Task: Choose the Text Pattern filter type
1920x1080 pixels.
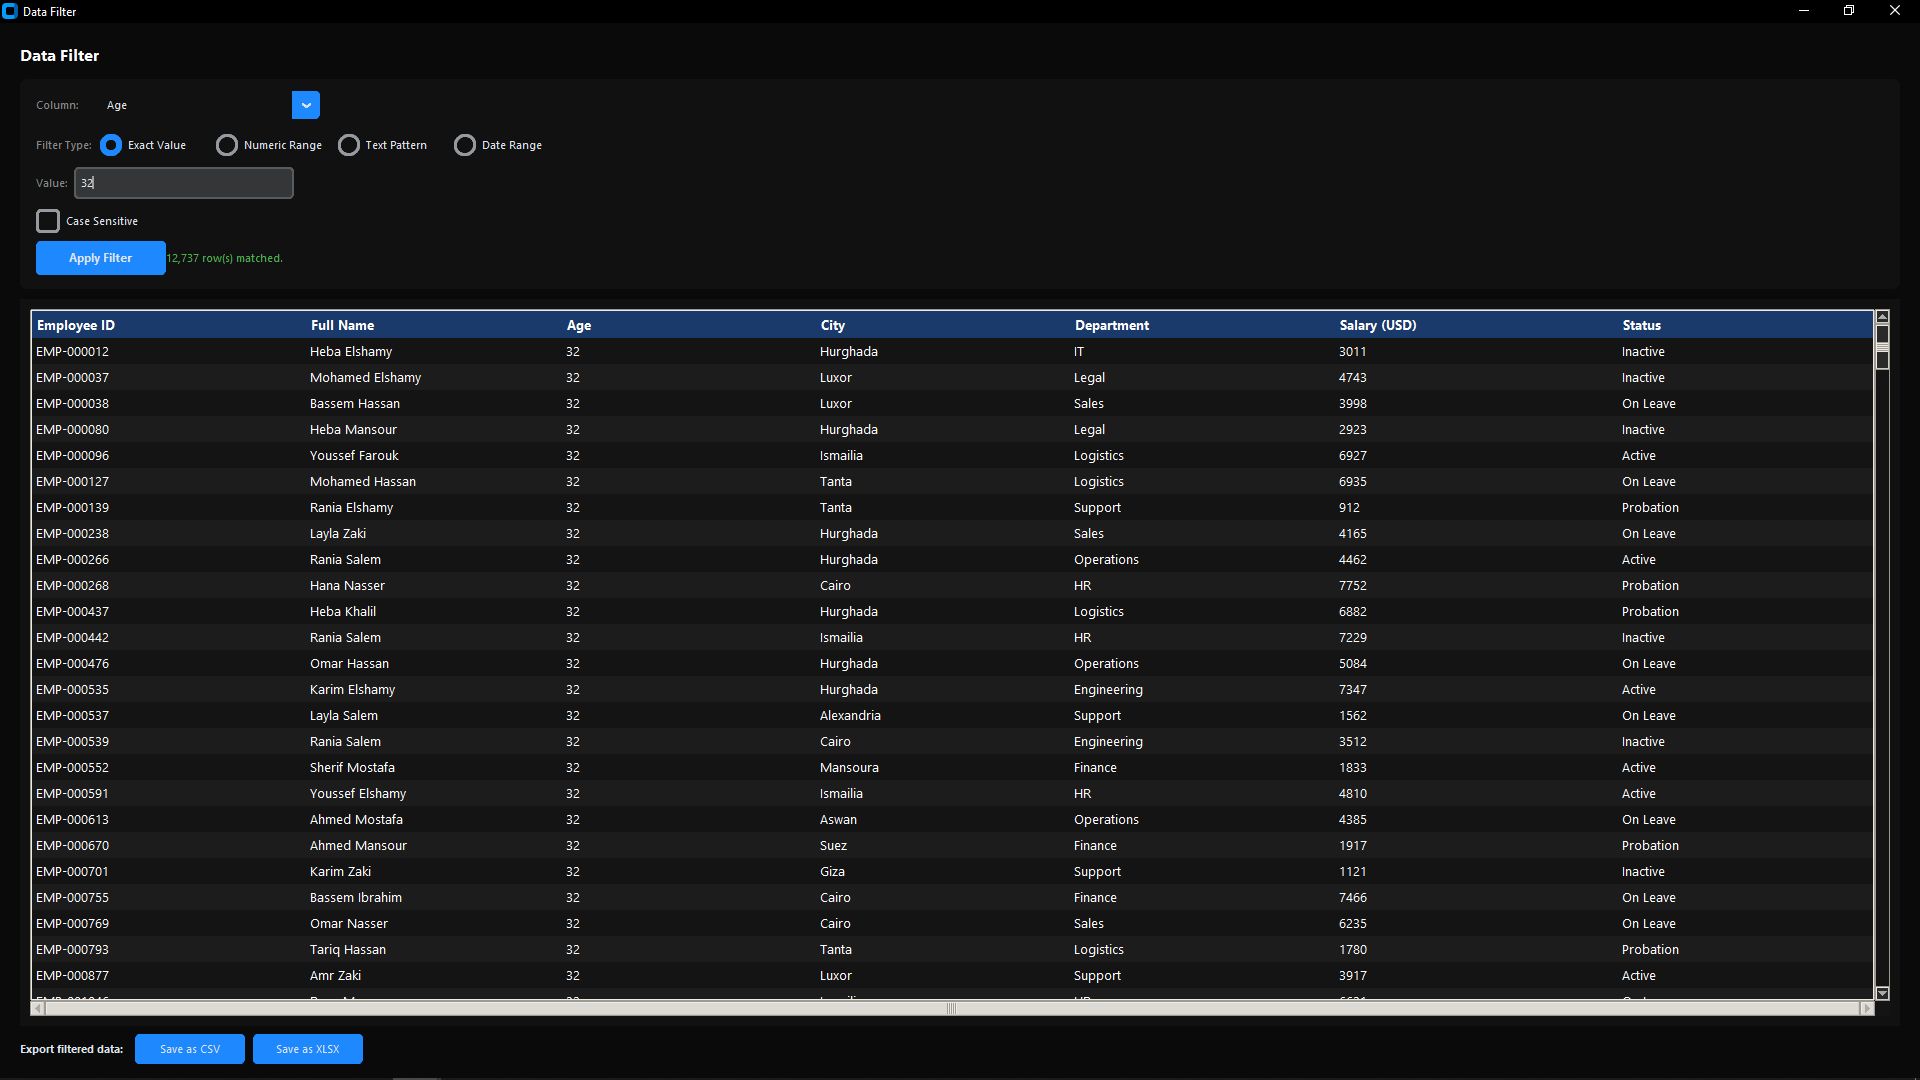Action: [x=349, y=145]
